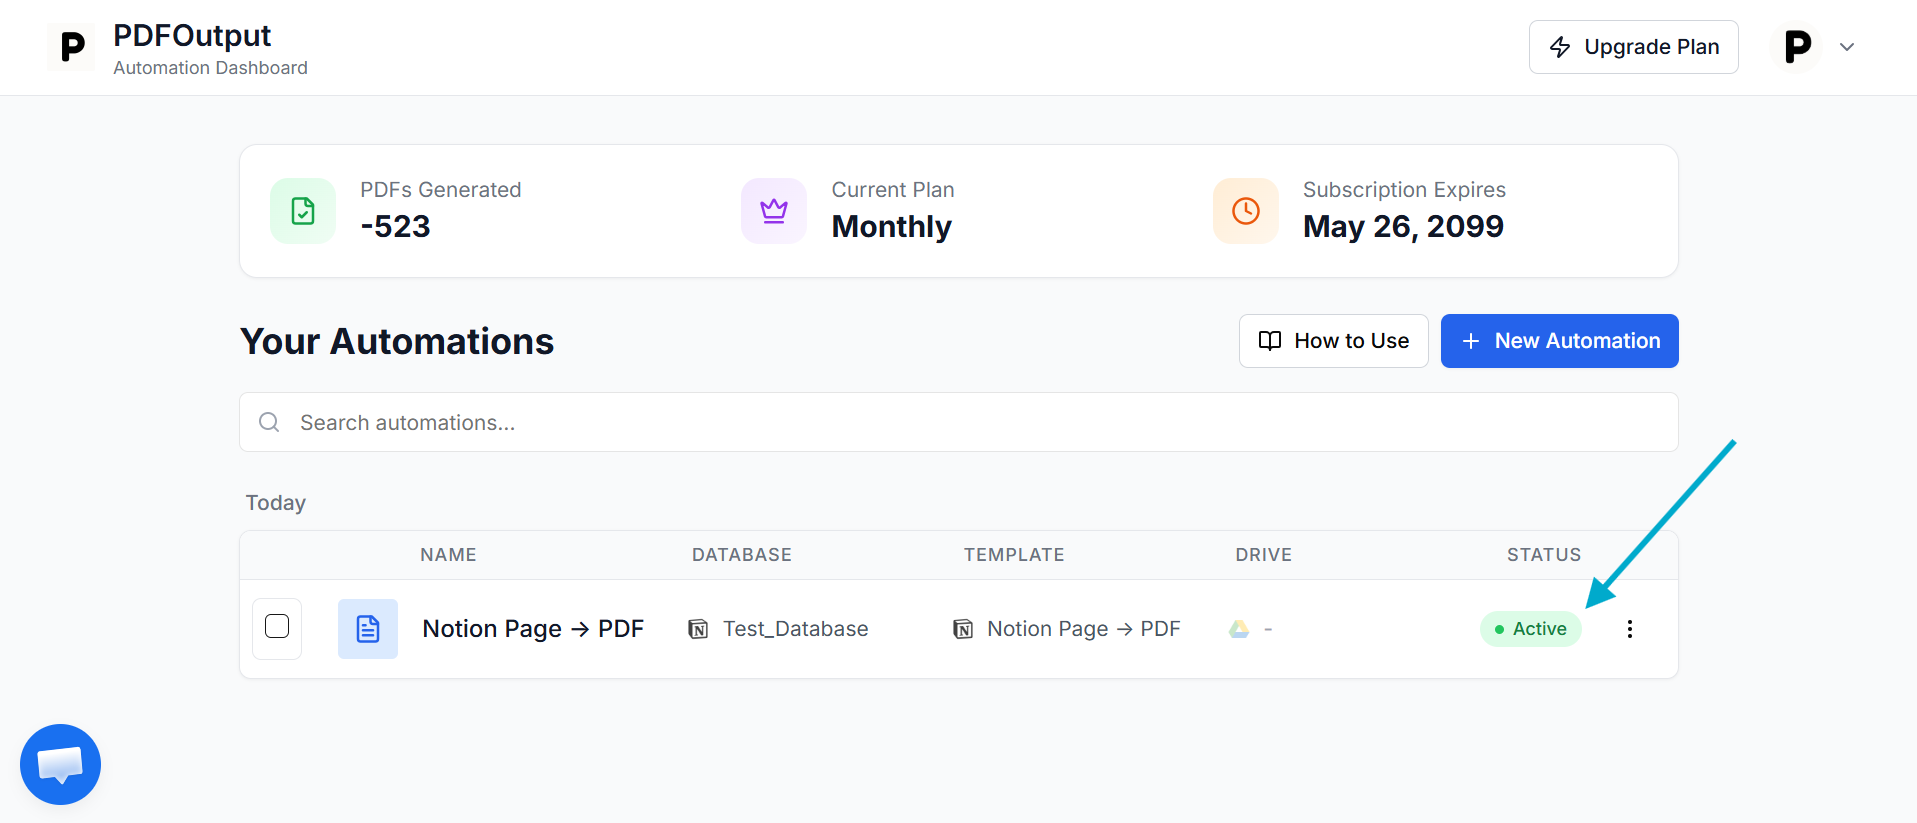Click the Test_Database cell
1917x823 pixels.
(796, 629)
